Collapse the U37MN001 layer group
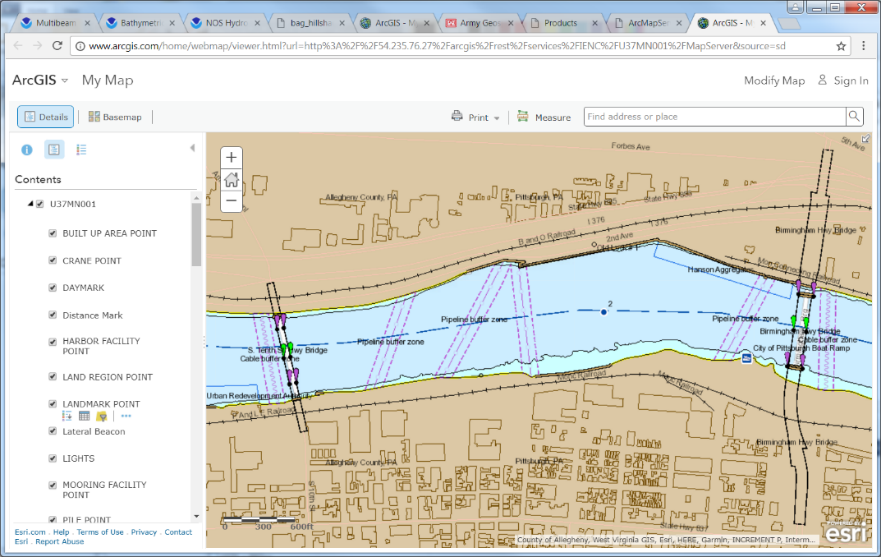This screenshot has width=881, height=557. 29,205
